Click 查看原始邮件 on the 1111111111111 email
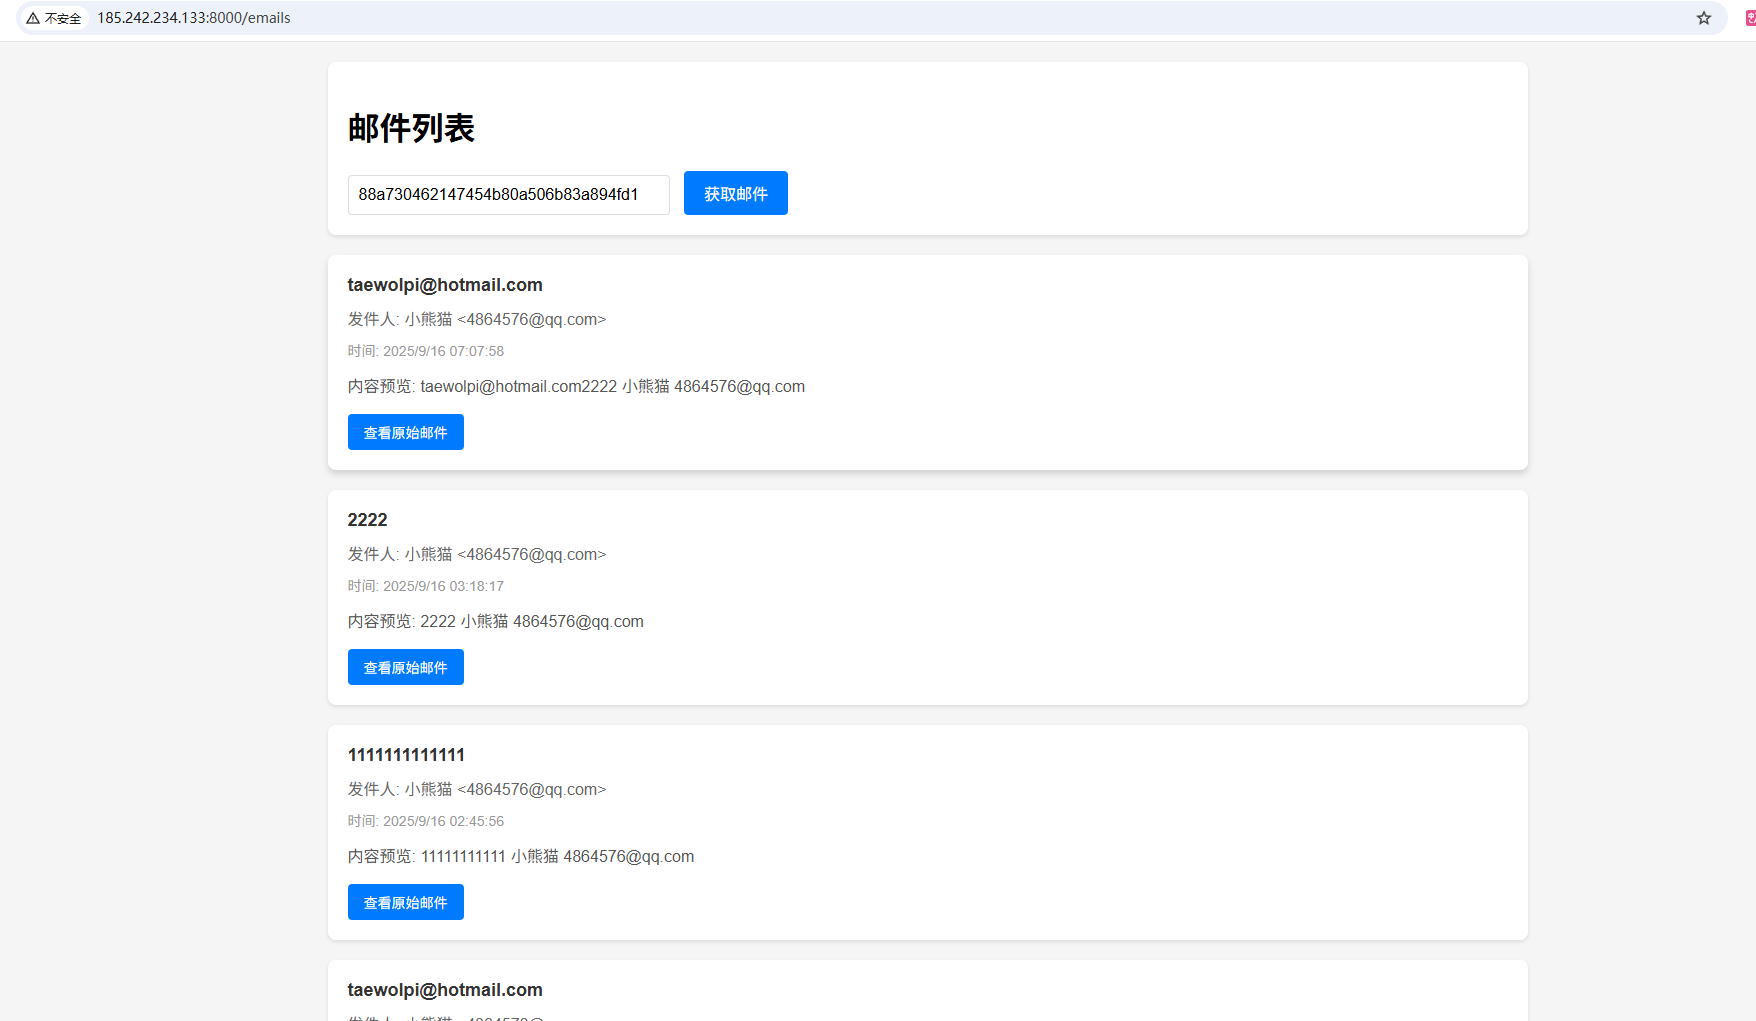 (x=405, y=902)
